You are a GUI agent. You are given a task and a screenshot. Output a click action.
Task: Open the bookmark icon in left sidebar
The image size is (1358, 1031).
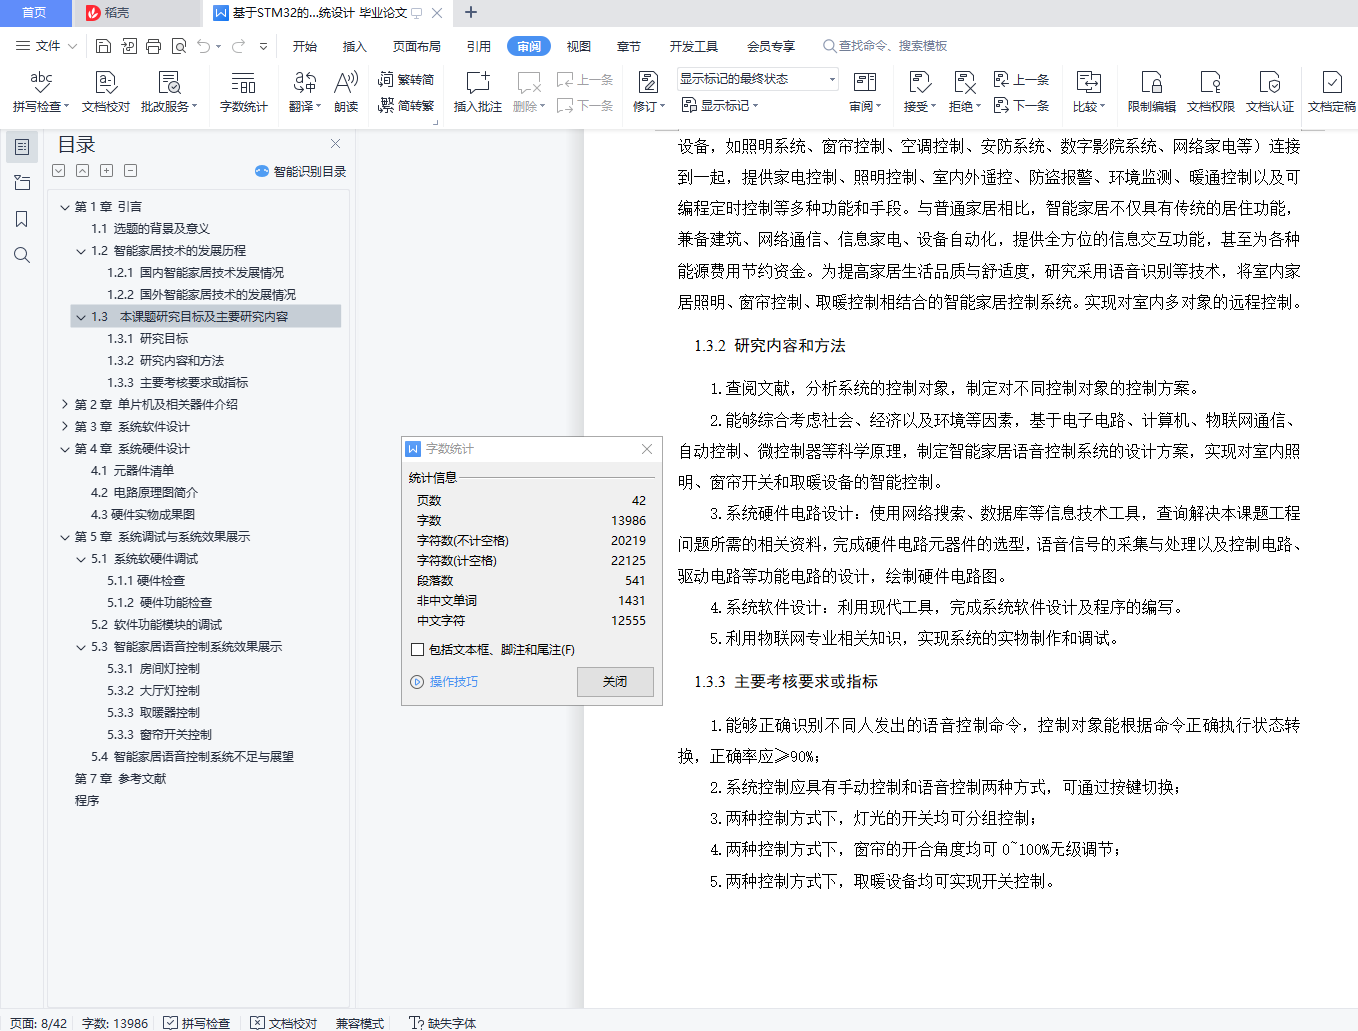point(22,219)
